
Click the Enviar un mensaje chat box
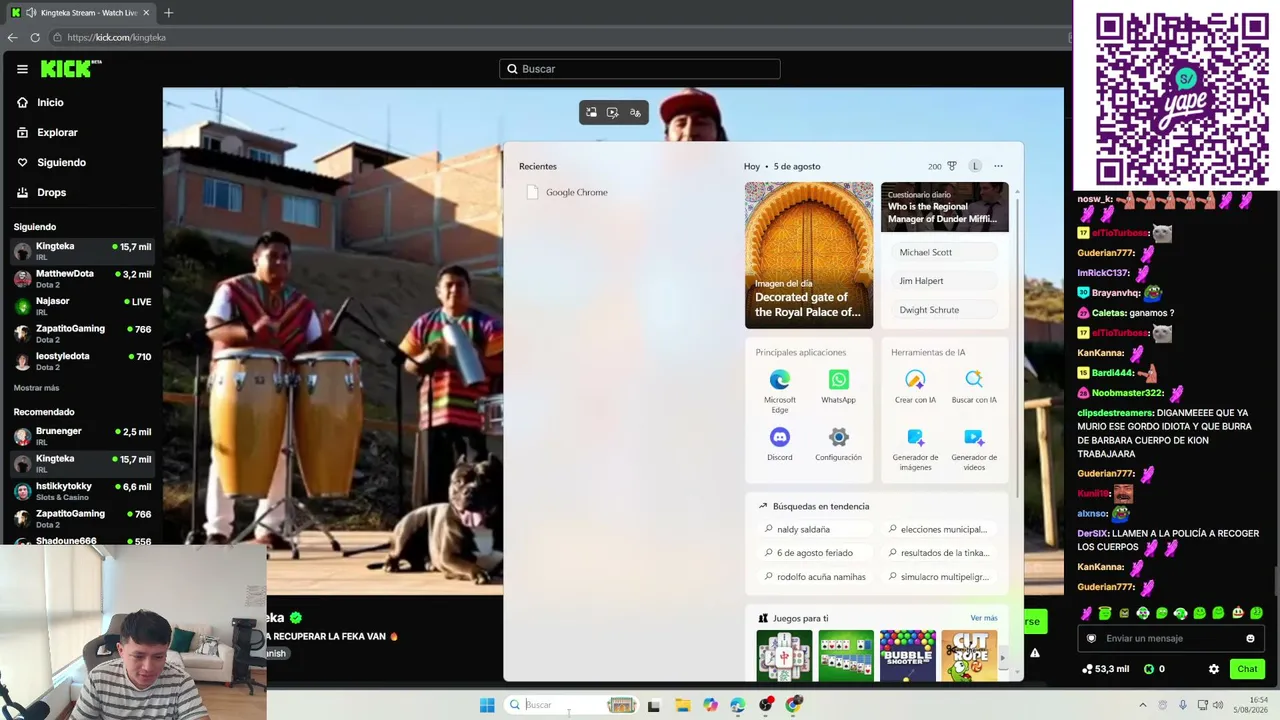coord(1170,638)
